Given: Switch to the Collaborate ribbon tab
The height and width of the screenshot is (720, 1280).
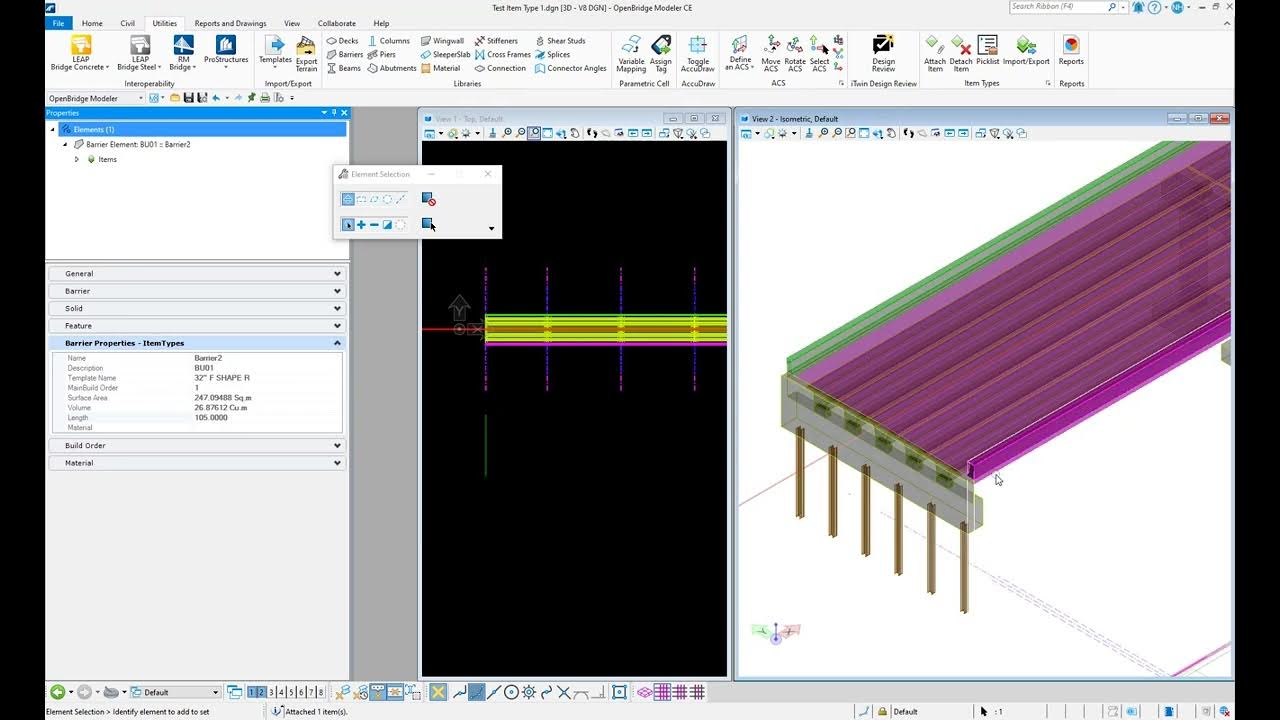Looking at the screenshot, I should 337,23.
